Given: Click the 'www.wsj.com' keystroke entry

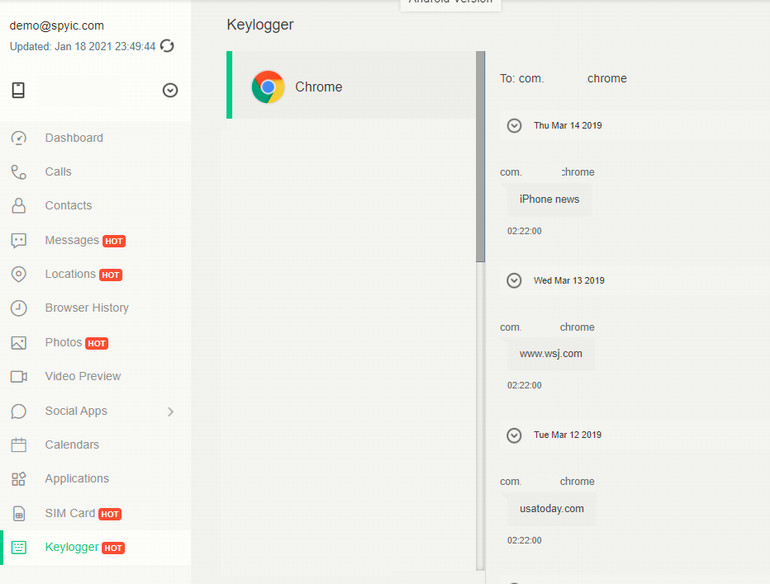Looking at the screenshot, I should 550,354.
